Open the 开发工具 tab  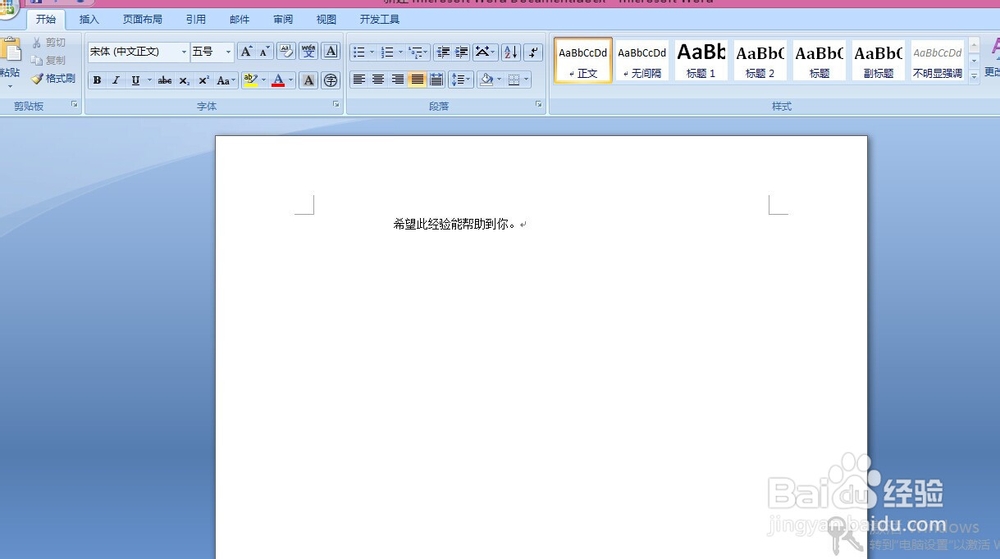[x=379, y=19]
